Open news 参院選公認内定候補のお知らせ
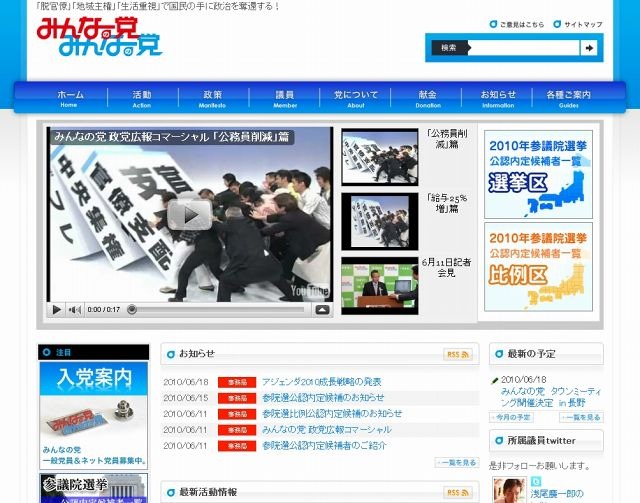 [x=323, y=398]
